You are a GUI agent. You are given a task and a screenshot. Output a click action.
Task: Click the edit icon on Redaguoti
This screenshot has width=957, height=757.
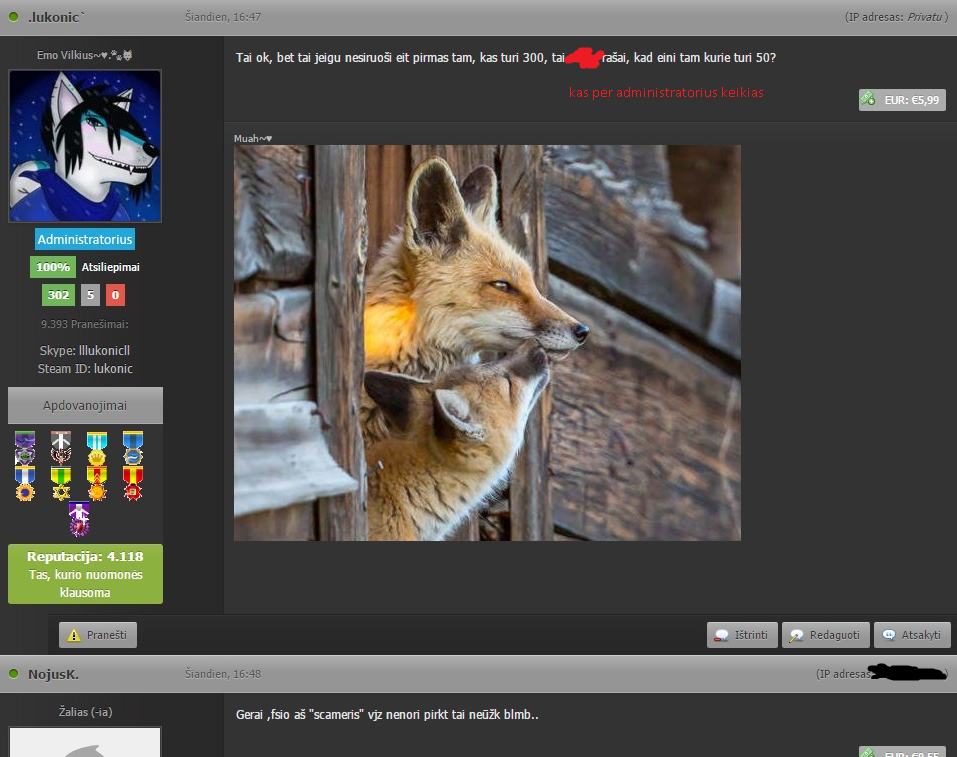pos(796,635)
